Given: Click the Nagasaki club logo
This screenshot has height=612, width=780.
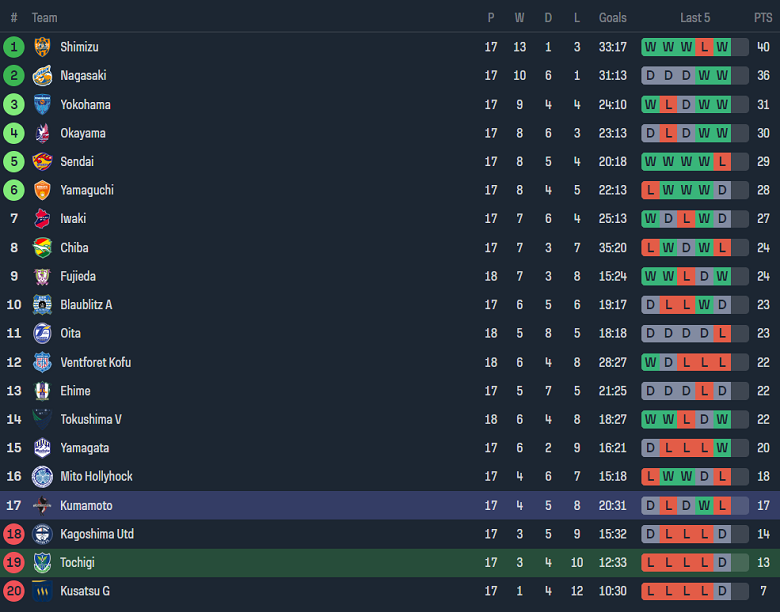Looking at the screenshot, I should (x=42, y=76).
